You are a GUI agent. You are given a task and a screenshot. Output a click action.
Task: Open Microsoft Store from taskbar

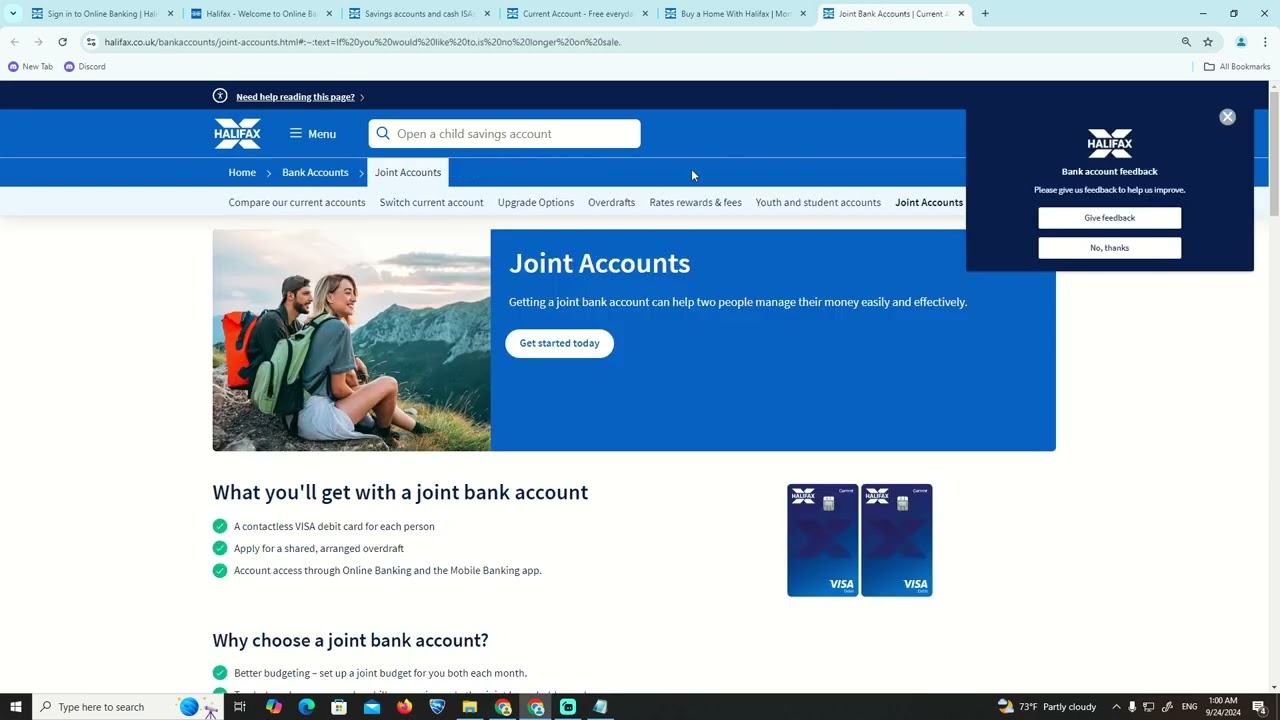pyautogui.click(x=339, y=707)
